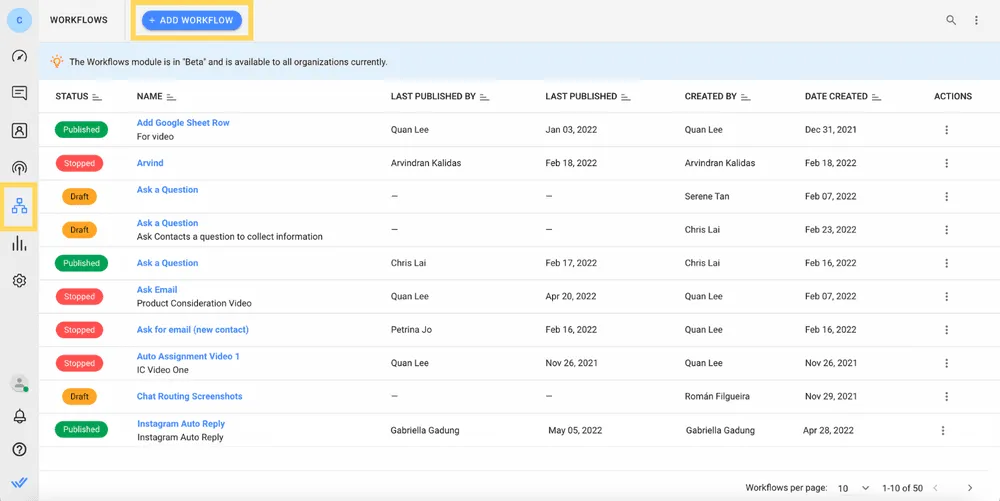Click the organization avatar letter C

(x=19, y=20)
